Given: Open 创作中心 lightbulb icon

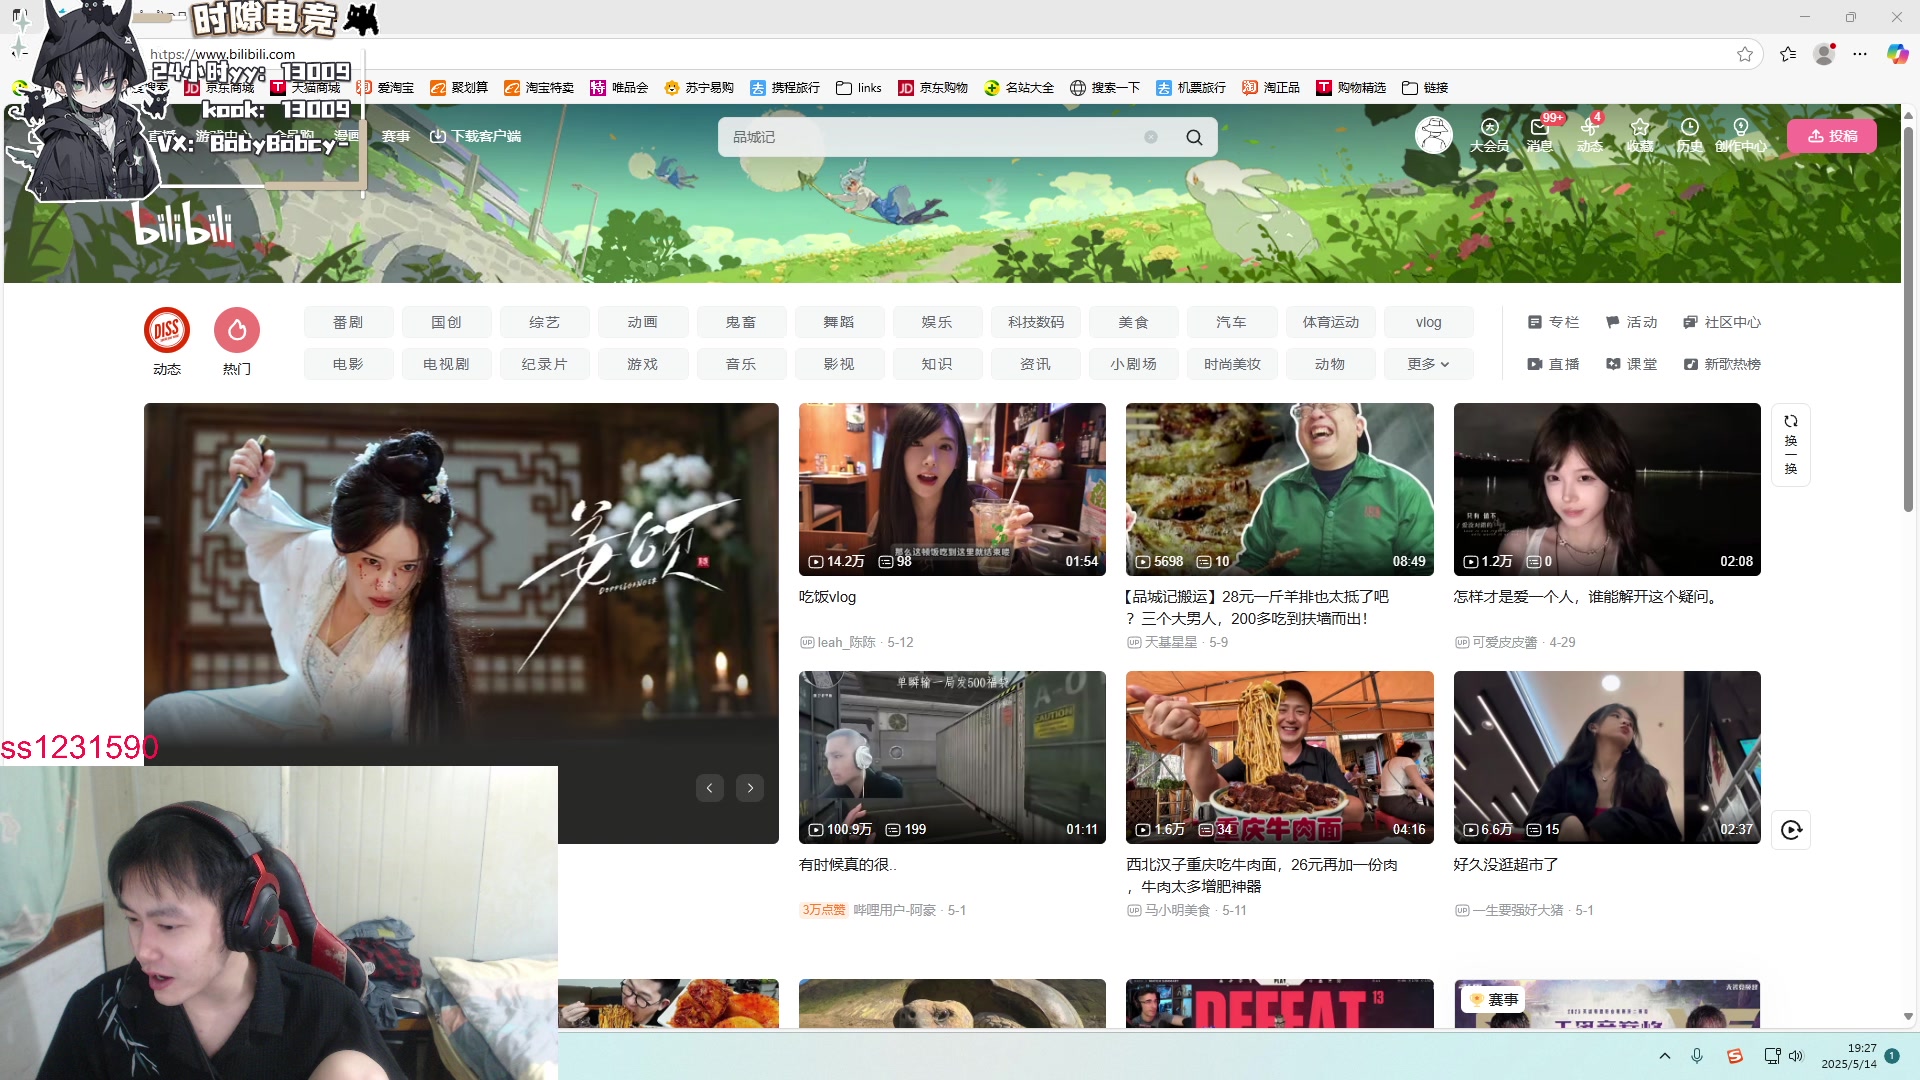Looking at the screenshot, I should (1741, 135).
